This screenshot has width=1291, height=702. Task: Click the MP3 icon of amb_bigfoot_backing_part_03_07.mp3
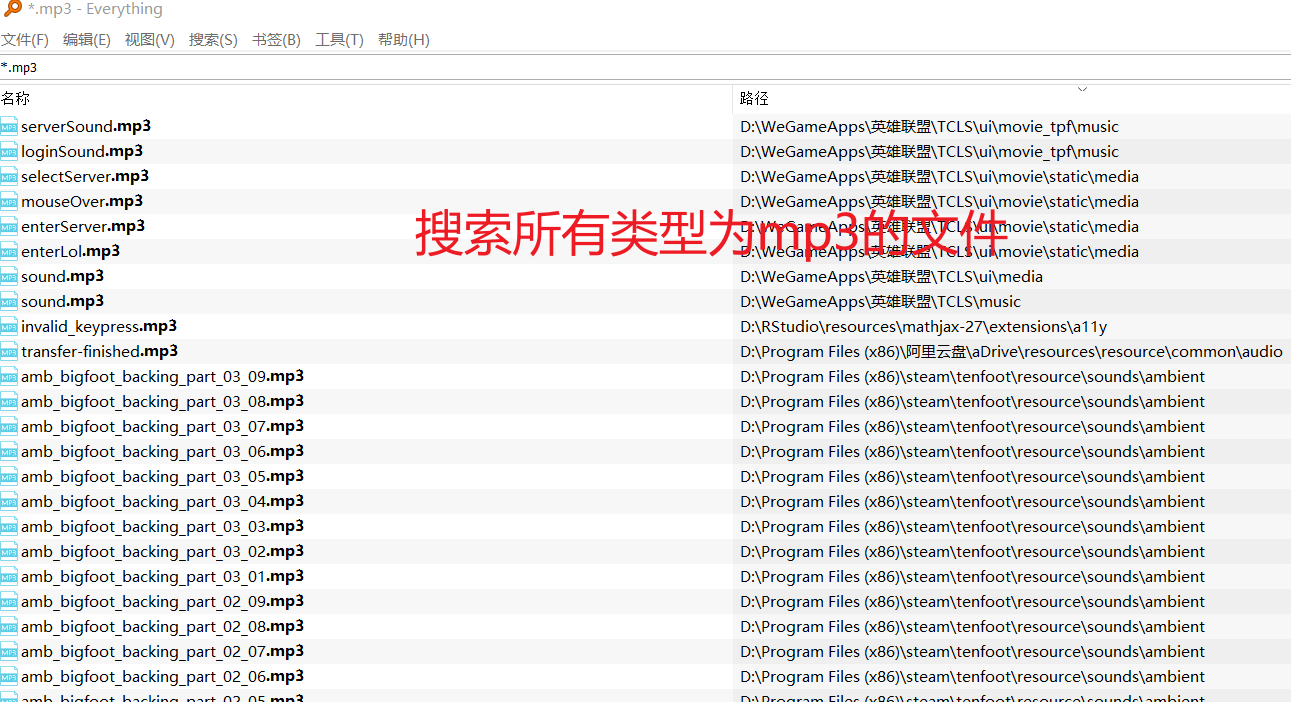[9, 426]
